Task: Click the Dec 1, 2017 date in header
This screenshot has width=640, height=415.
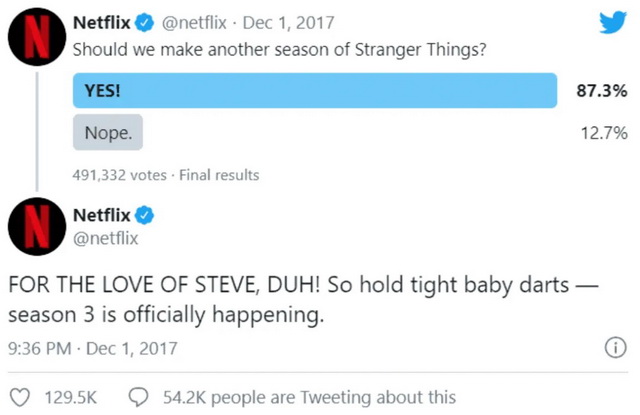Action: [274, 22]
